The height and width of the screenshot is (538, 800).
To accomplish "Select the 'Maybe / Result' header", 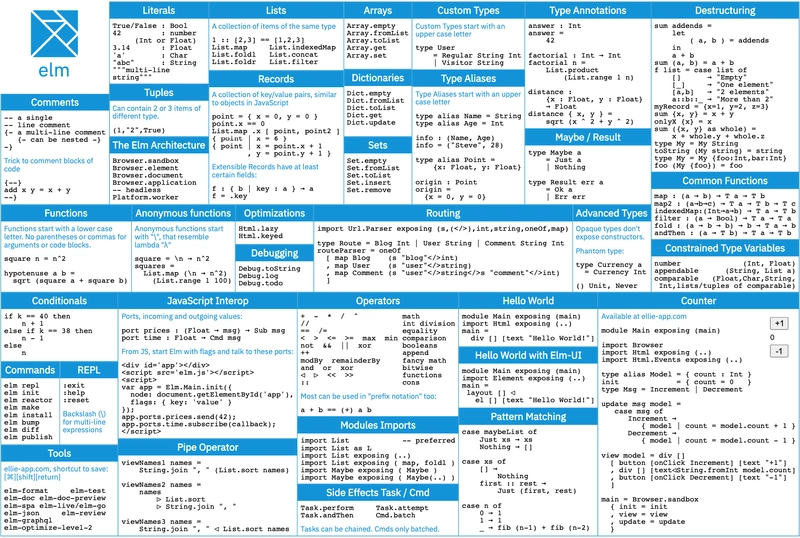I will [587, 137].
